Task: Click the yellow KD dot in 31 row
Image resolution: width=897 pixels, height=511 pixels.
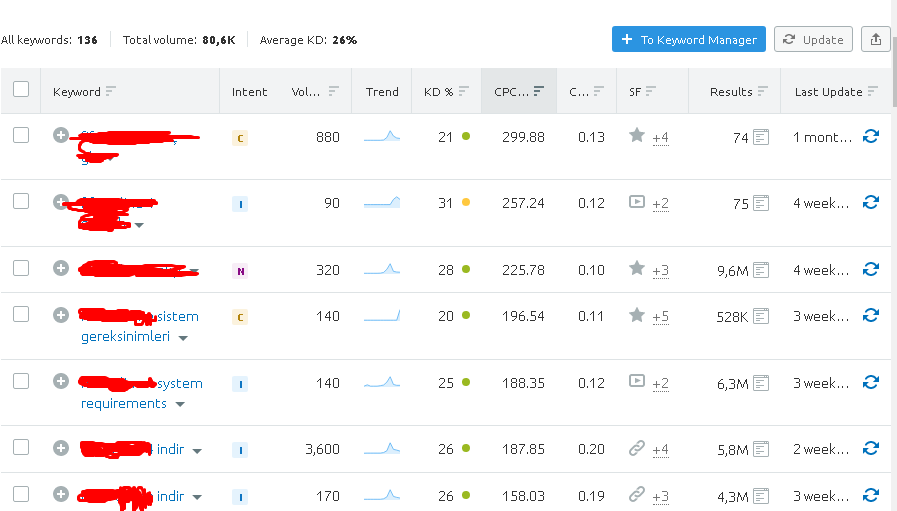Action: tap(466, 202)
